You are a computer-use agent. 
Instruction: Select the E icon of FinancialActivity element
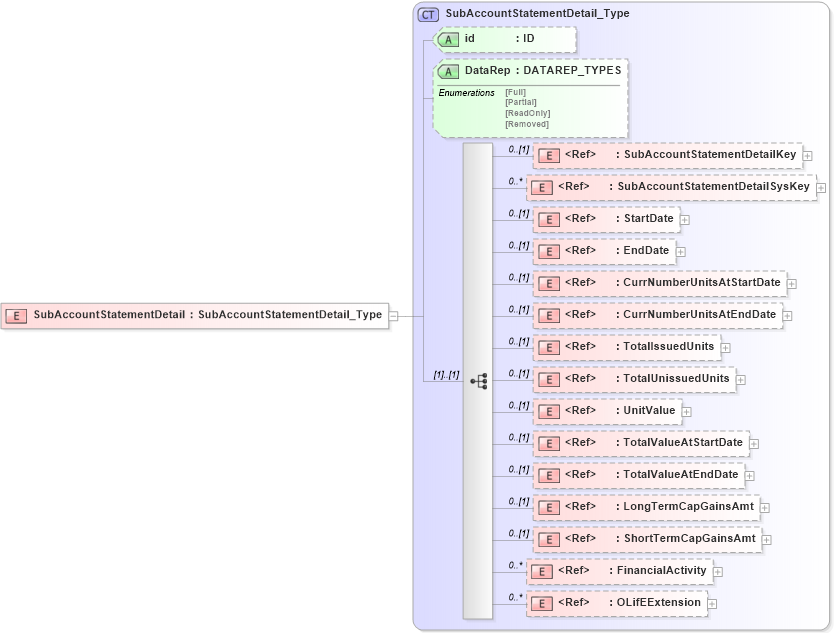pyautogui.click(x=542, y=571)
